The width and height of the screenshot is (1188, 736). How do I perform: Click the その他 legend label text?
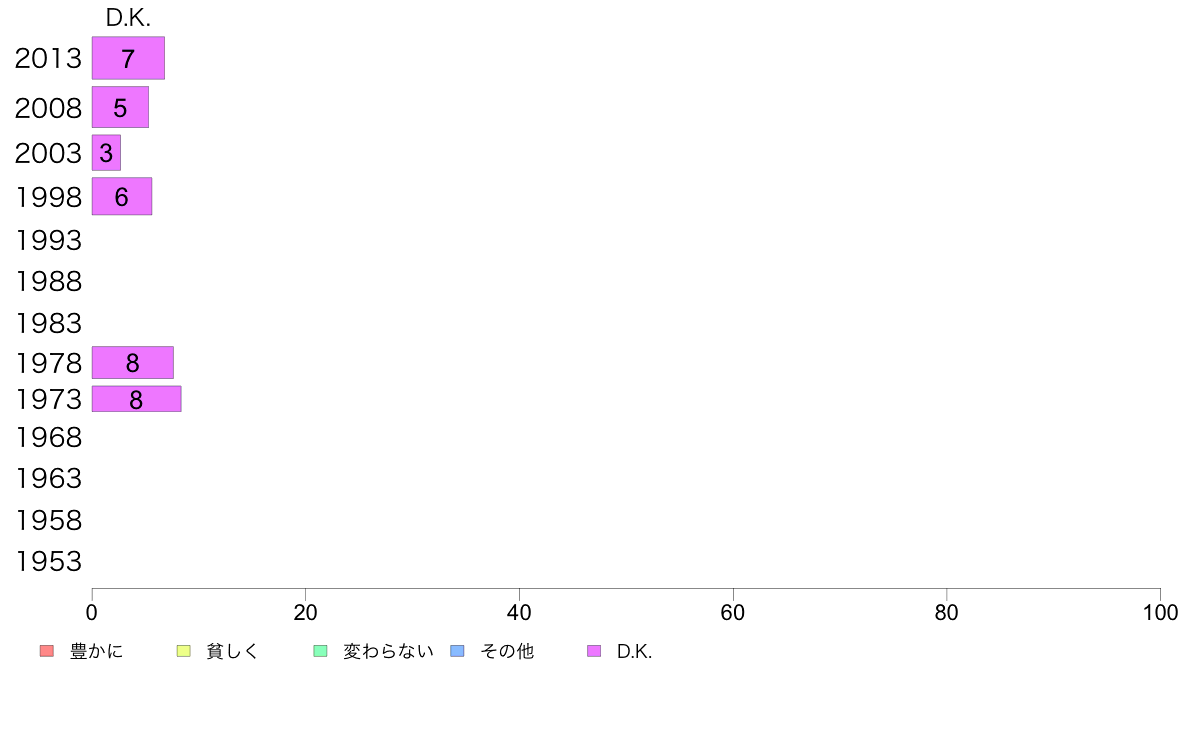(x=507, y=651)
